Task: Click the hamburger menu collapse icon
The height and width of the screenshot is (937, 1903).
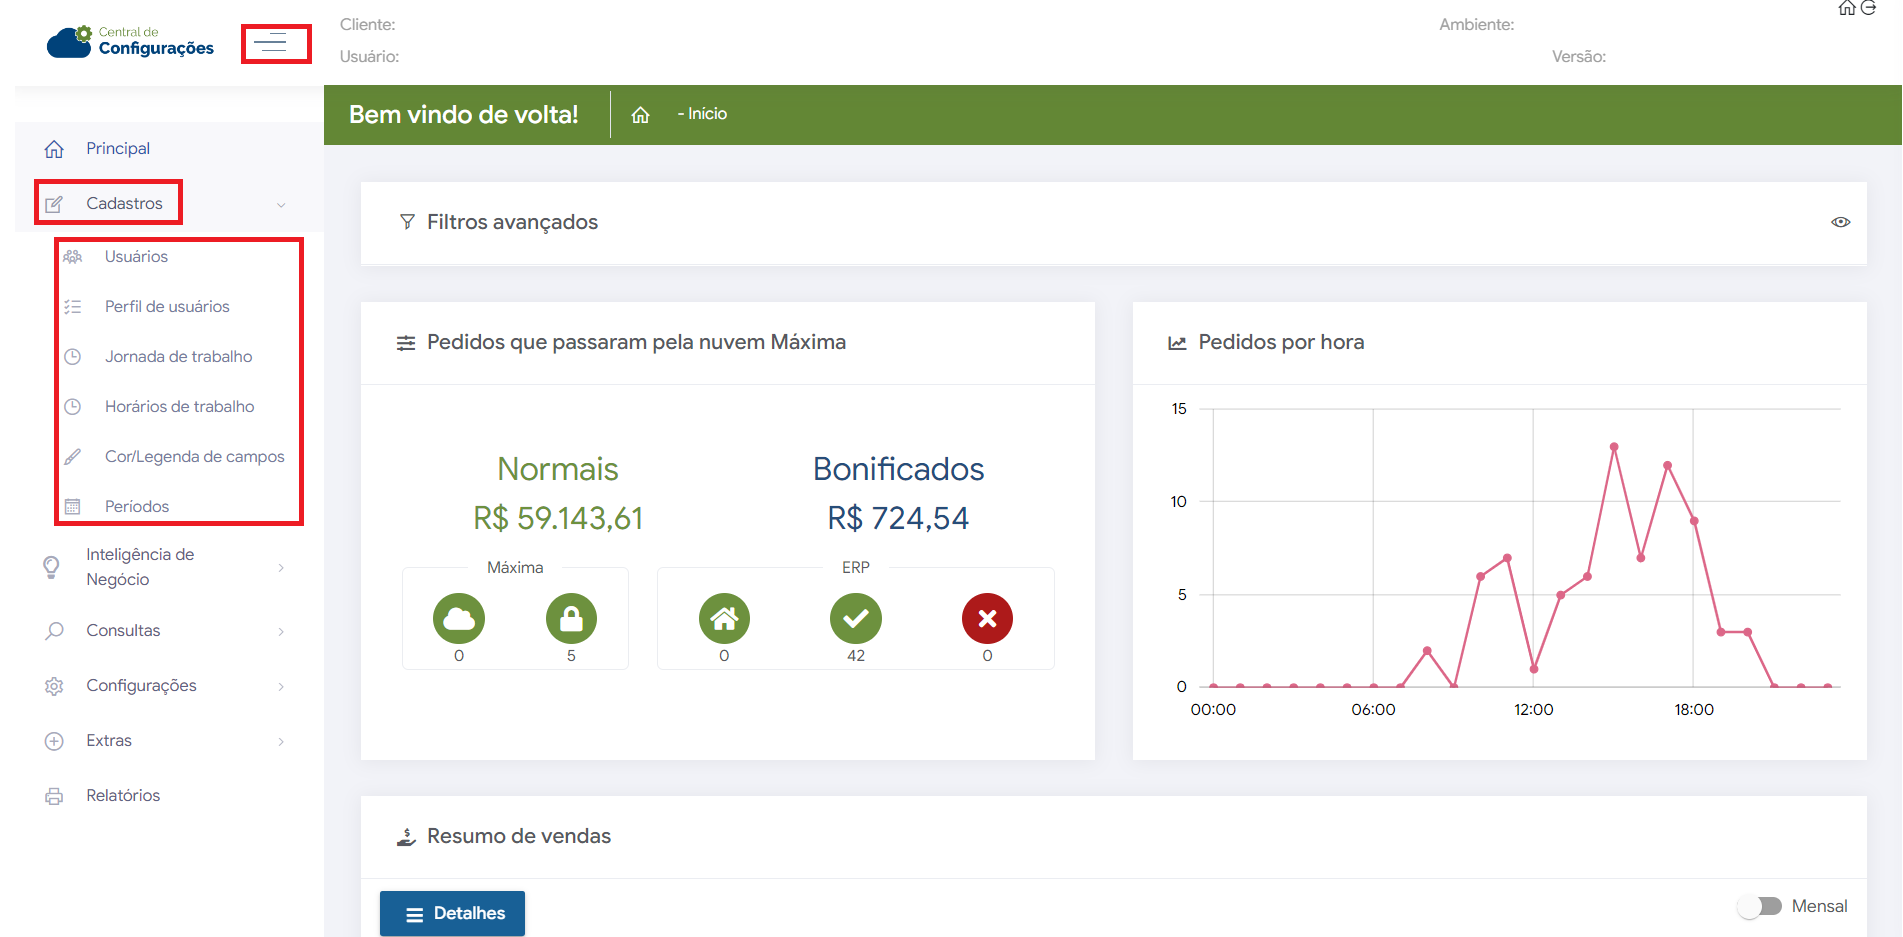Action: pyautogui.click(x=272, y=43)
